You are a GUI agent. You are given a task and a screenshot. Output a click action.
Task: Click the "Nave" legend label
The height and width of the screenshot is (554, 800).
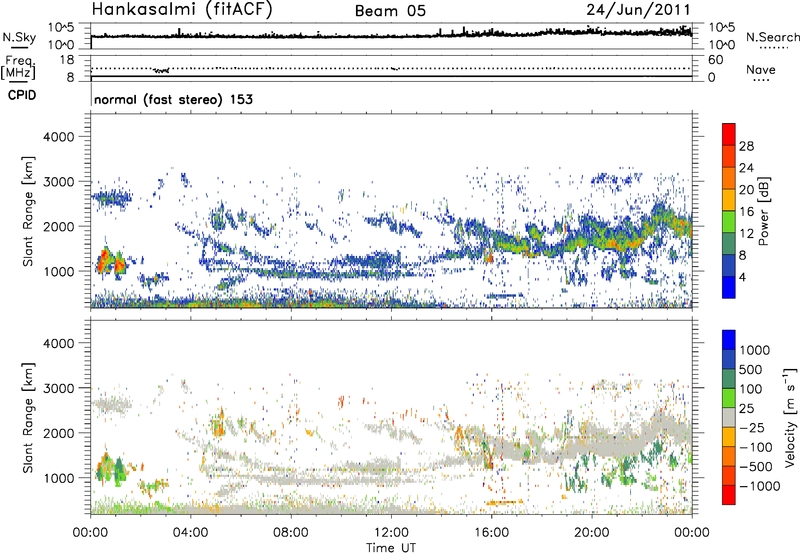coord(761,69)
